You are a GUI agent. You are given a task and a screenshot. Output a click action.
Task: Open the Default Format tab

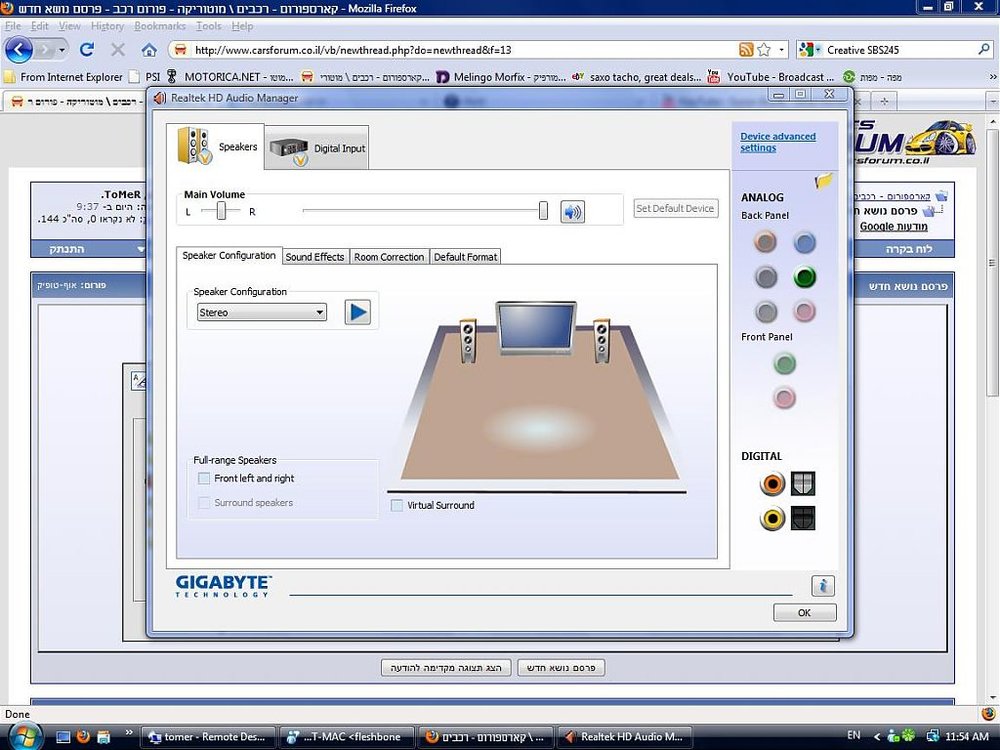(x=465, y=257)
